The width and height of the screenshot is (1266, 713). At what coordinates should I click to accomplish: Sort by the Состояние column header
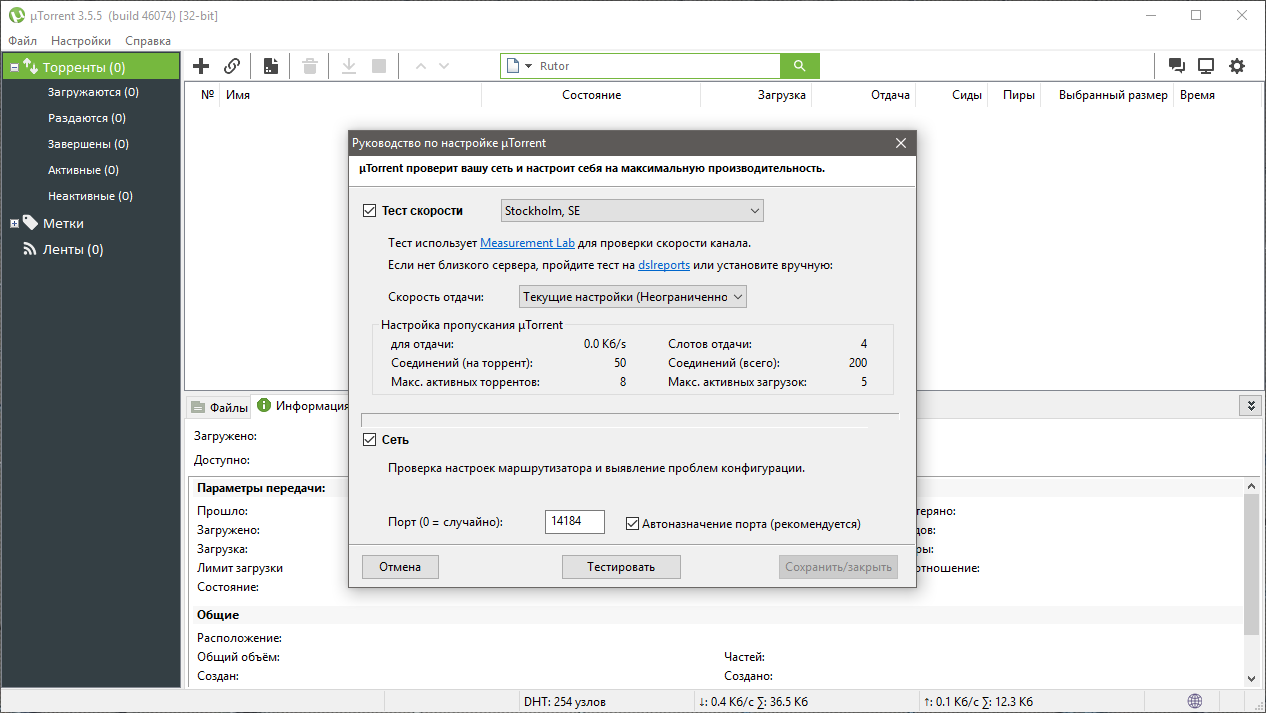(591, 95)
